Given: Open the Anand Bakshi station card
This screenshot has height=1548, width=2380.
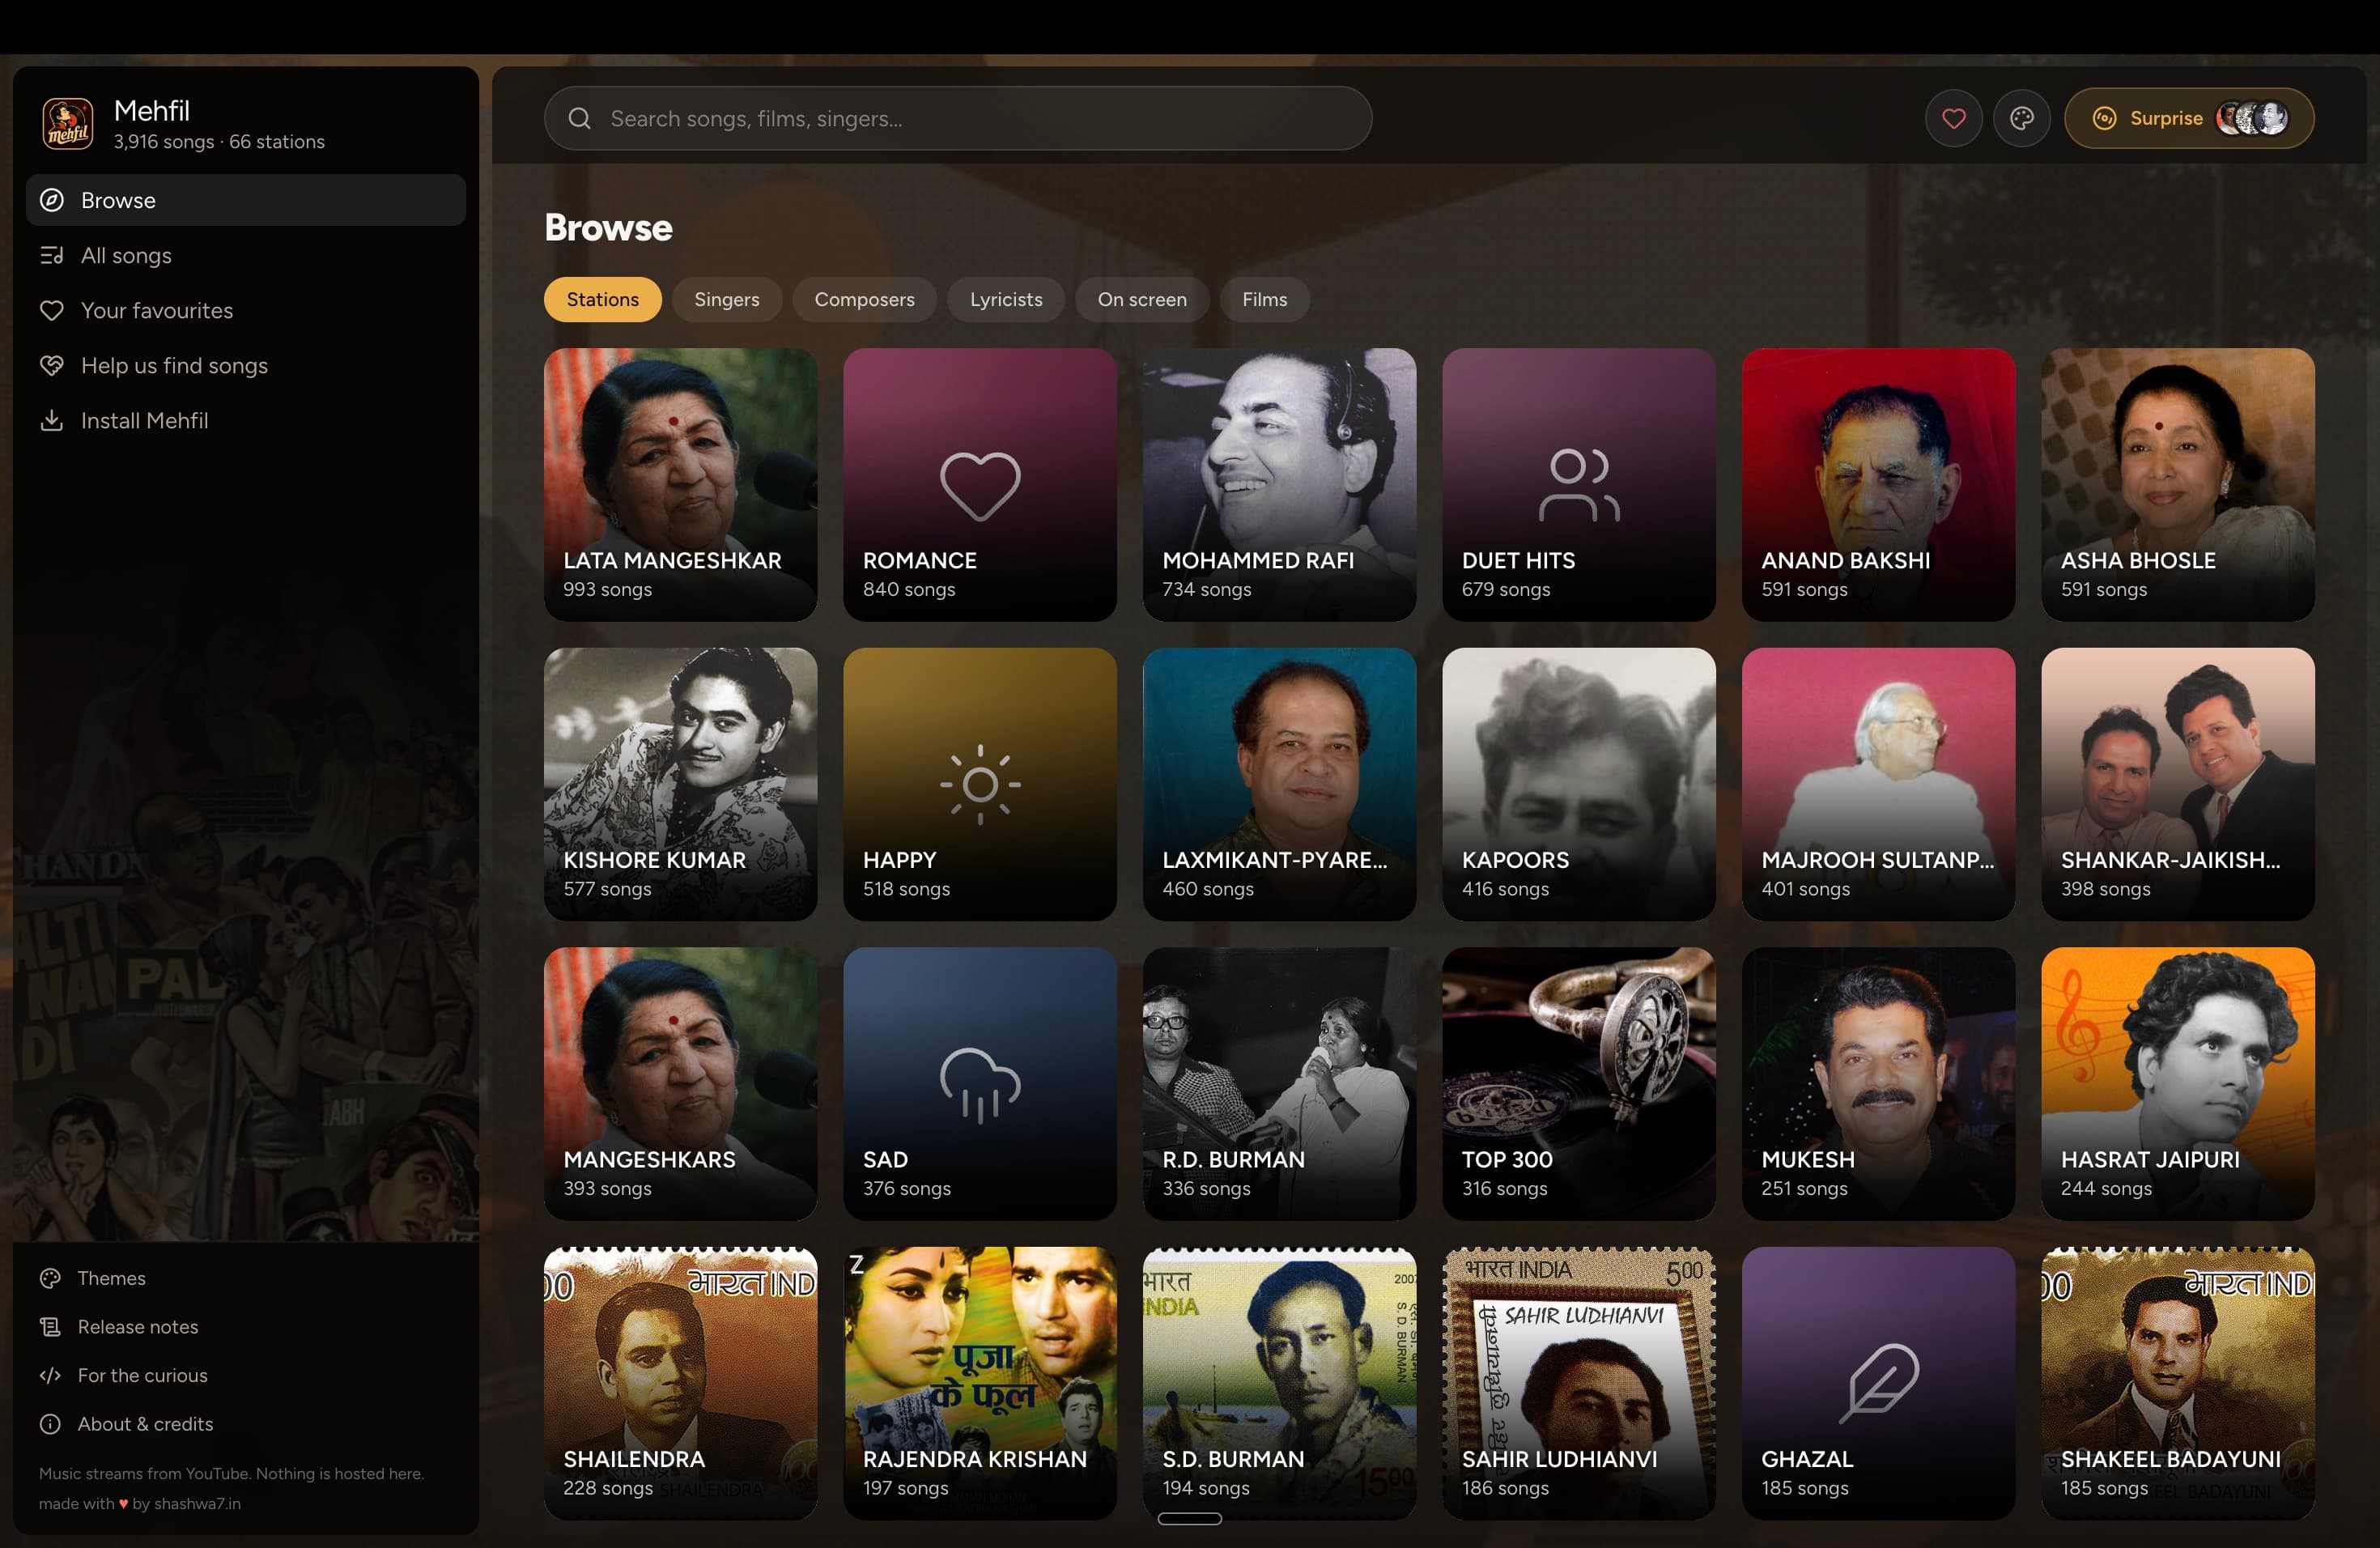Looking at the screenshot, I should tap(1878, 485).
